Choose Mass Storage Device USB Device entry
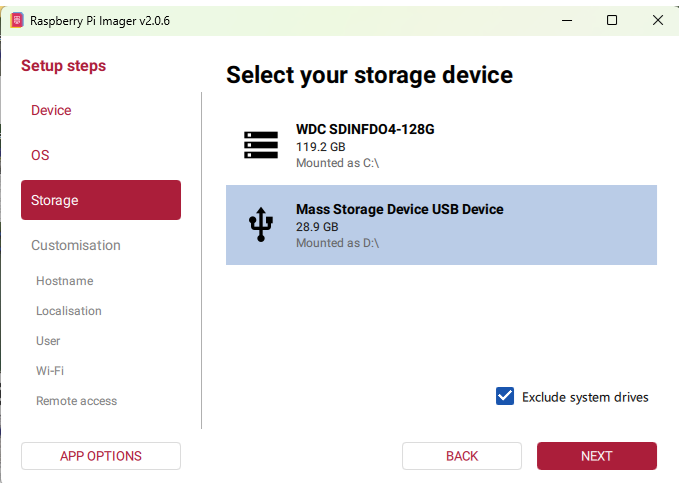Screen dimensions: 684x483 [x=440, y=225]
